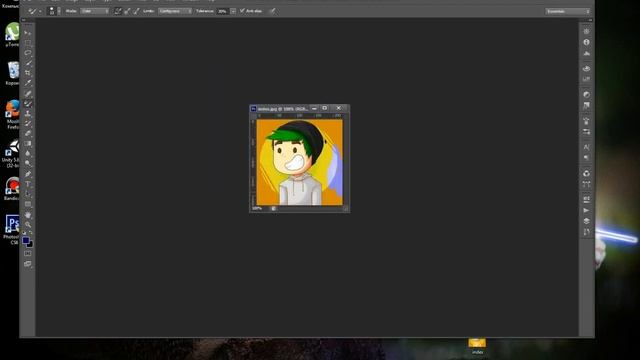Open the Histogram panel icon
This screenshot has width=640, height=360.
pos(587,53)
